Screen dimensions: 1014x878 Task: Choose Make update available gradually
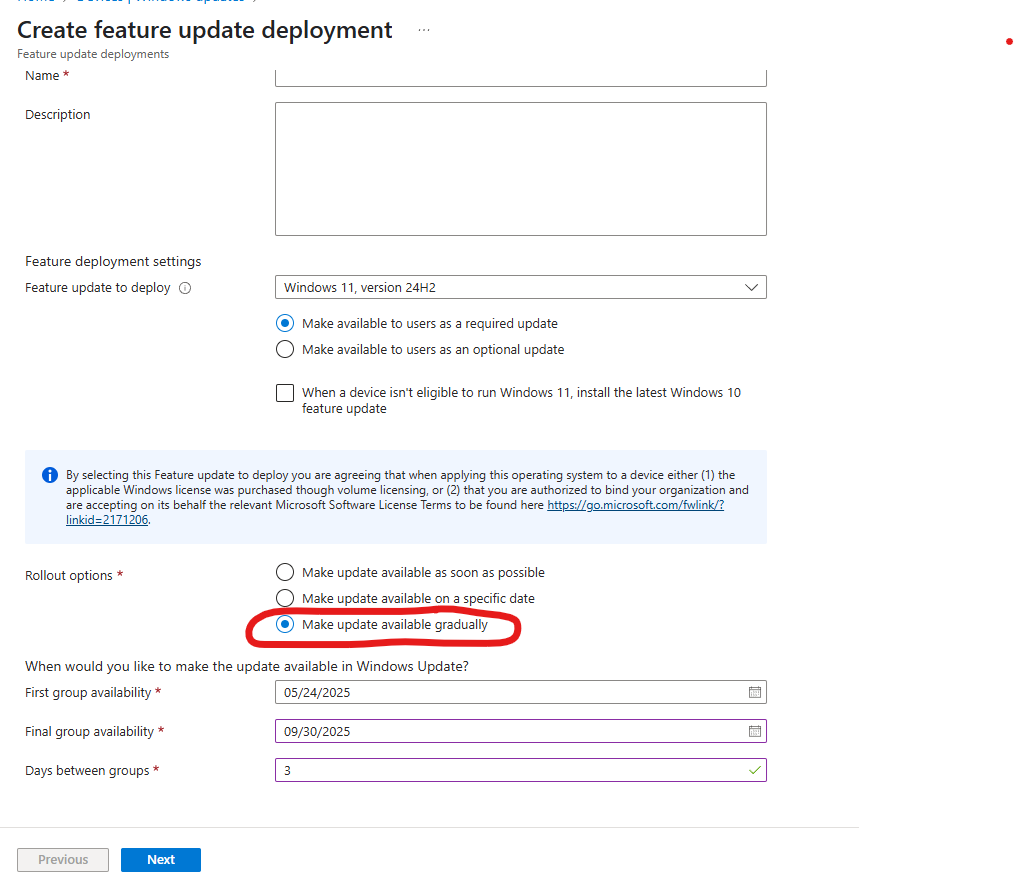click(285, 624)
